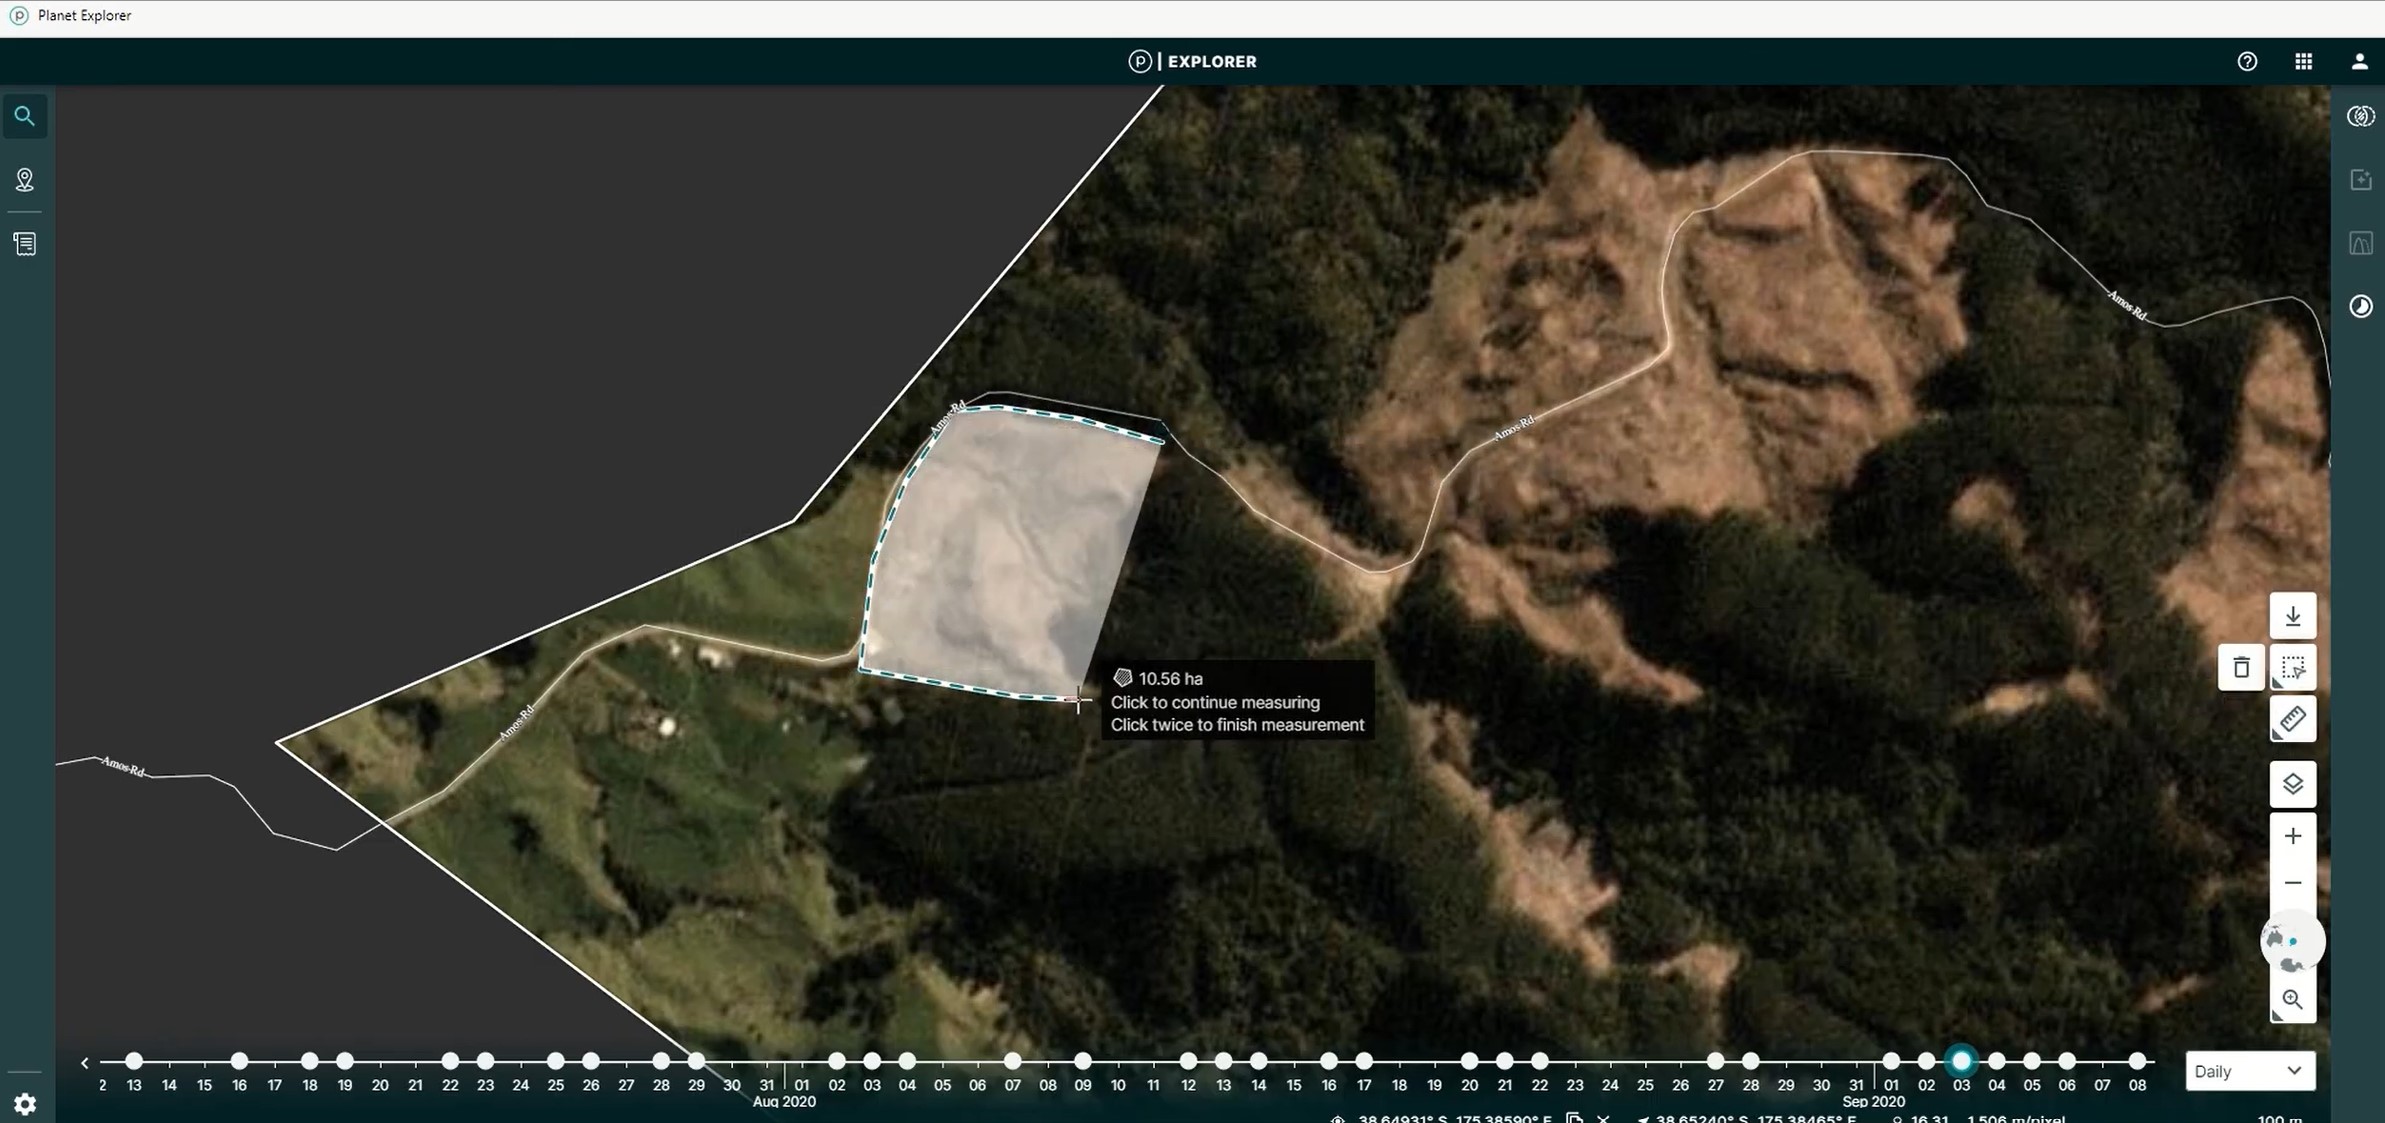Viewport: 2385px width, 1123px height.
Task: Toggle the basemap layers panel
Action: 2293,783
